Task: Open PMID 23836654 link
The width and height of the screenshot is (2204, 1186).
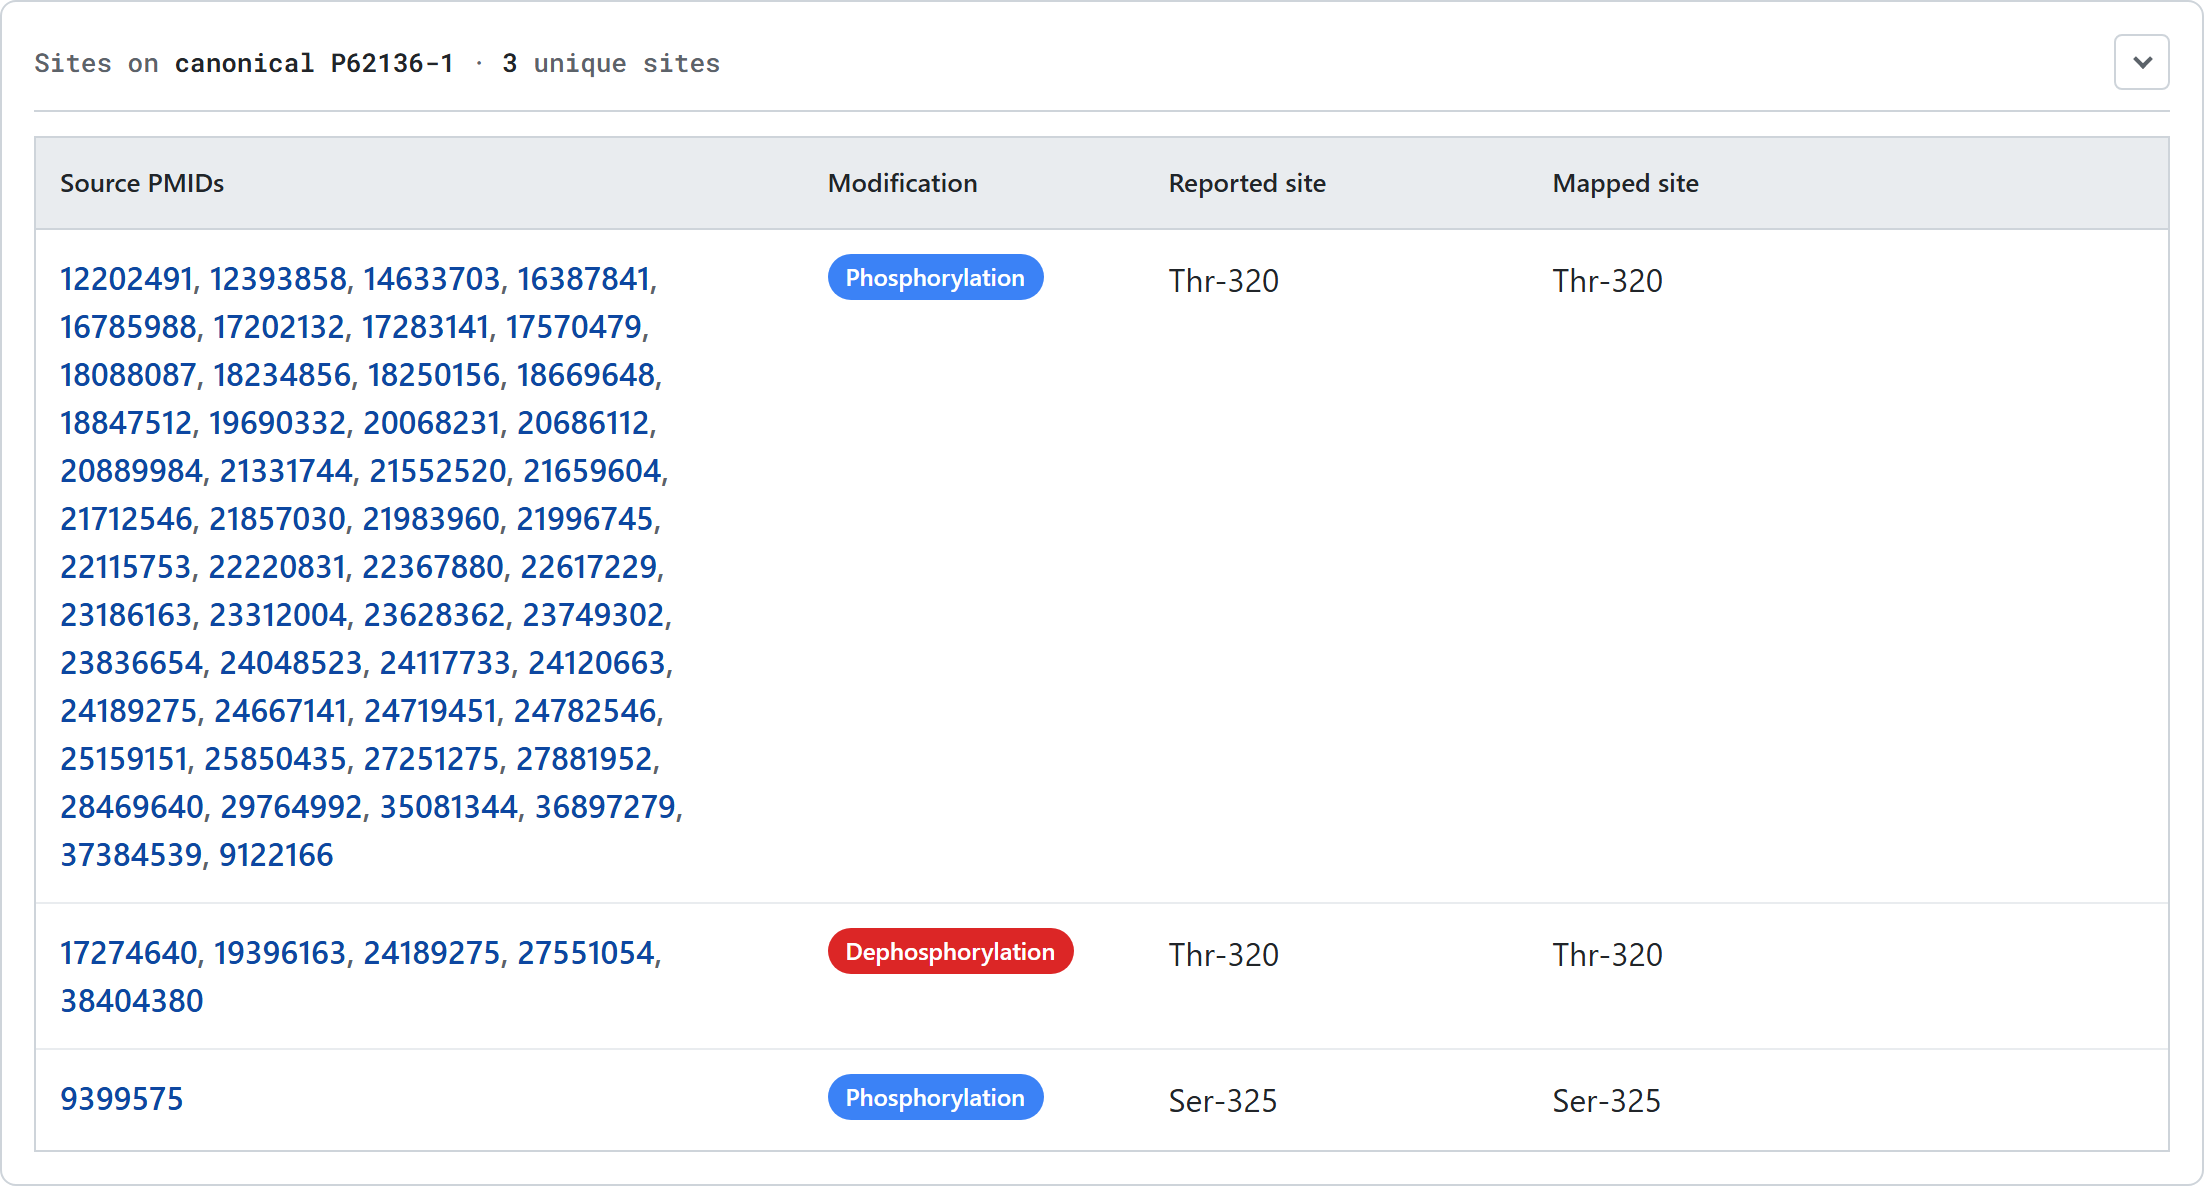Action: coord(131,663)
